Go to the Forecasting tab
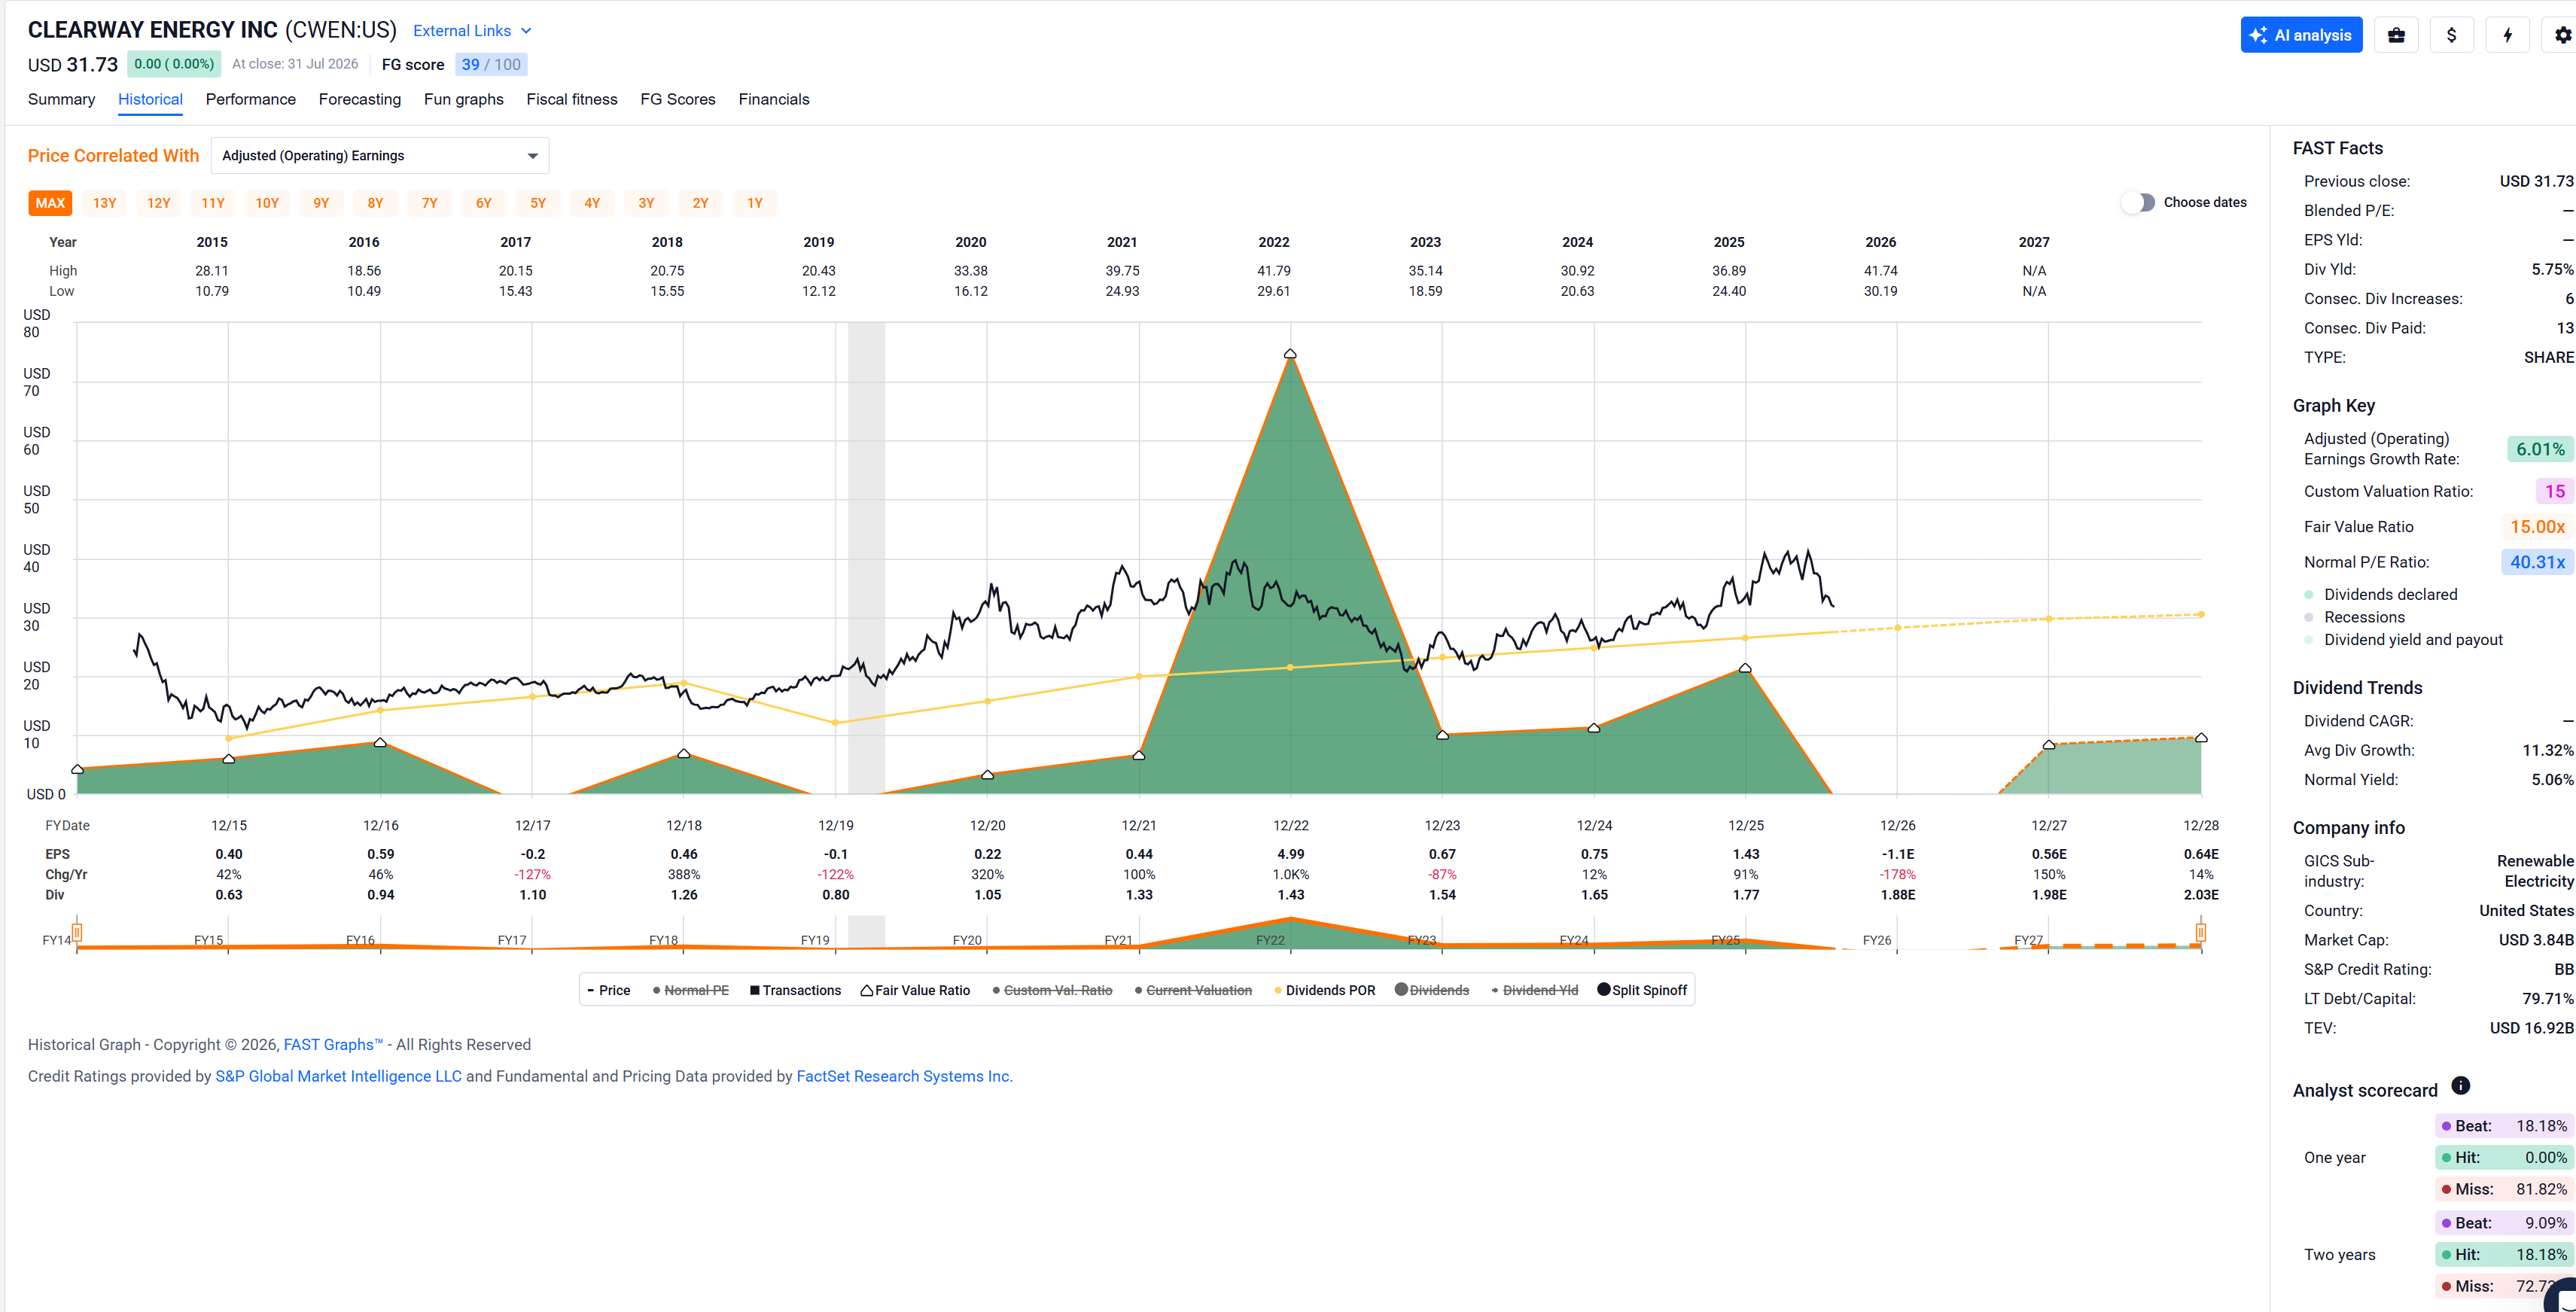Screen dimensions: 2576x1312 coord(360,99)
